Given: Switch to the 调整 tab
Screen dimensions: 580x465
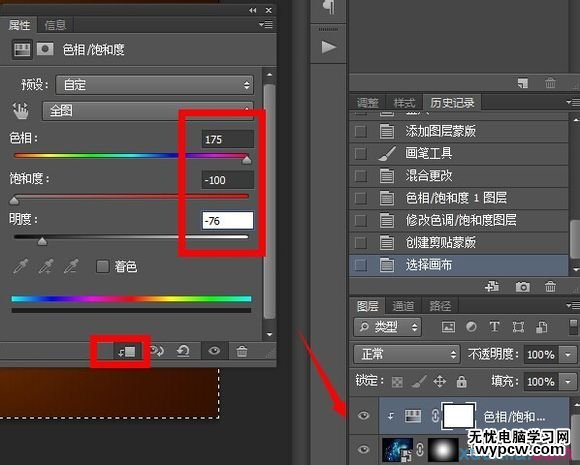Looking at the screenshot, I should [368, 103].
